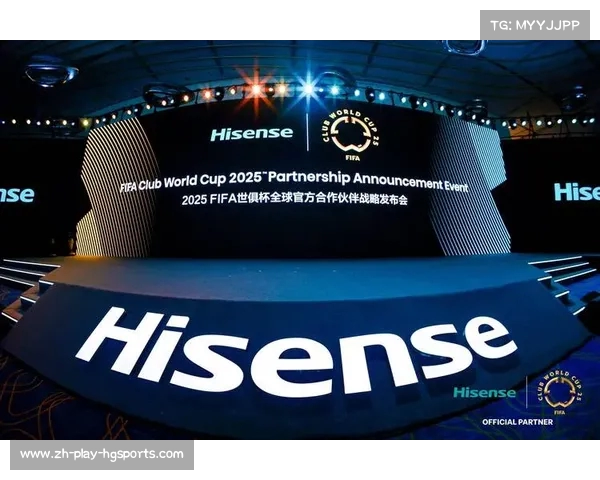Click the www.zh-play-hgsports.com website address
This screenshot has width=600, height=480.
tap(102, 454)
